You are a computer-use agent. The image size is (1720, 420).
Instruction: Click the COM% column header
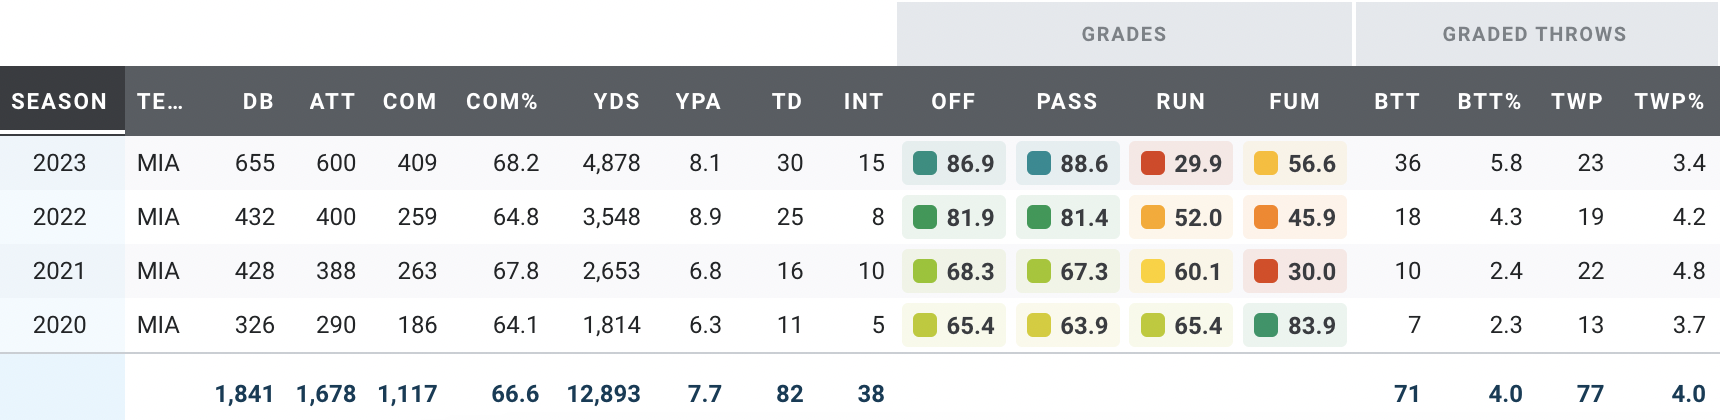pyautogui.click(x=502, y=101)
